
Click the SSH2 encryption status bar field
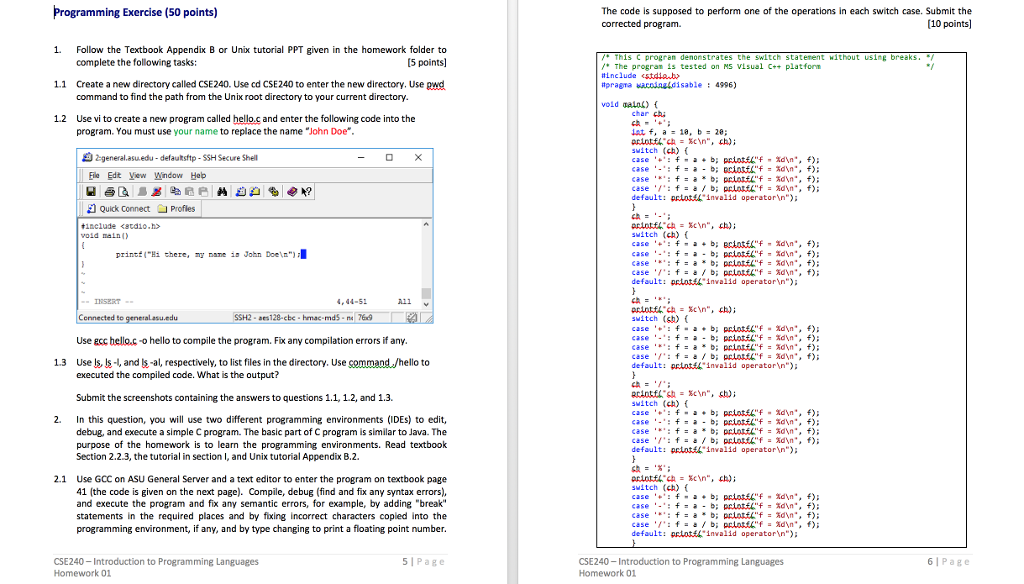[291, 316]
